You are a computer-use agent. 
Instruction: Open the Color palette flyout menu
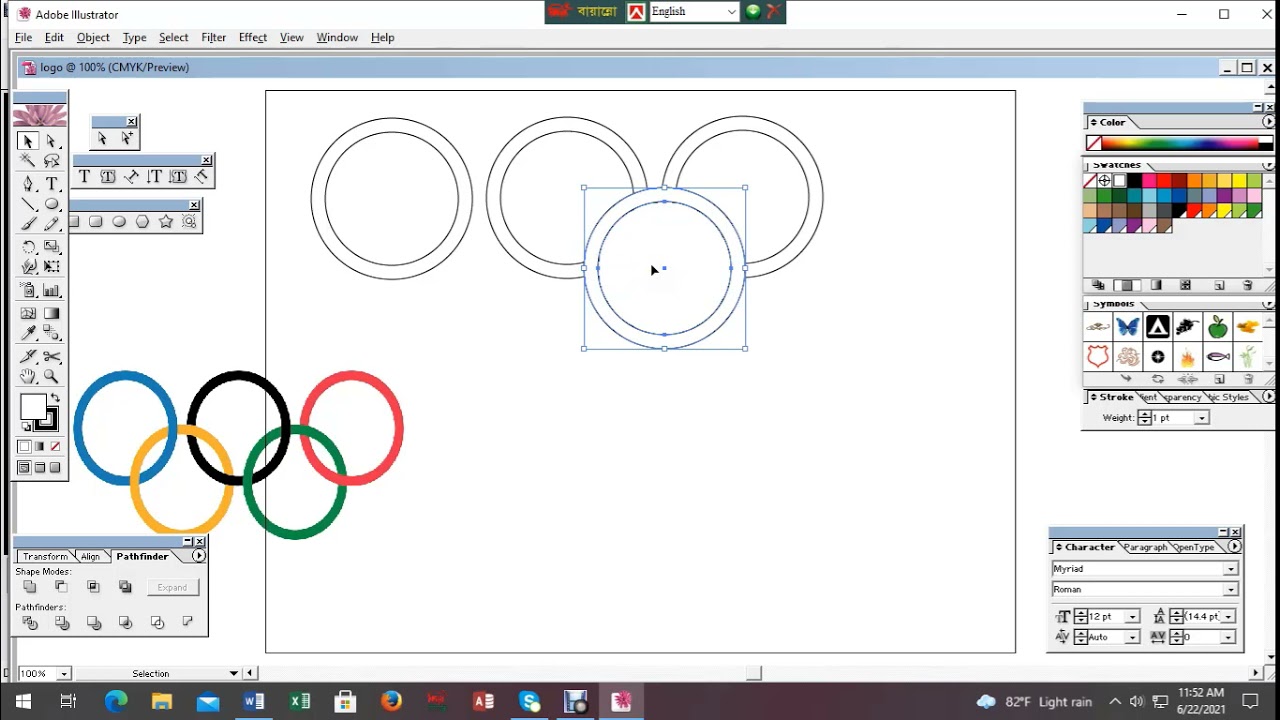click(1269, 122)
